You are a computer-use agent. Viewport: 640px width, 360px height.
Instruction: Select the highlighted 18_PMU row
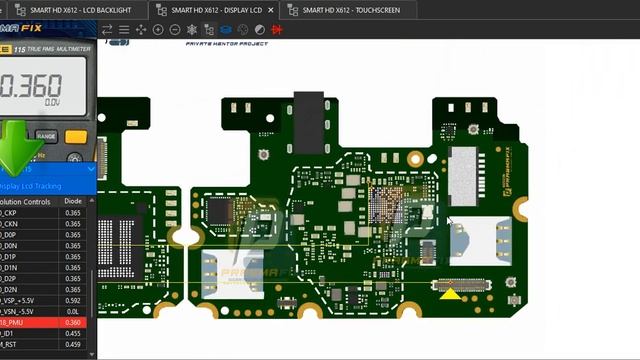[43, 322]
